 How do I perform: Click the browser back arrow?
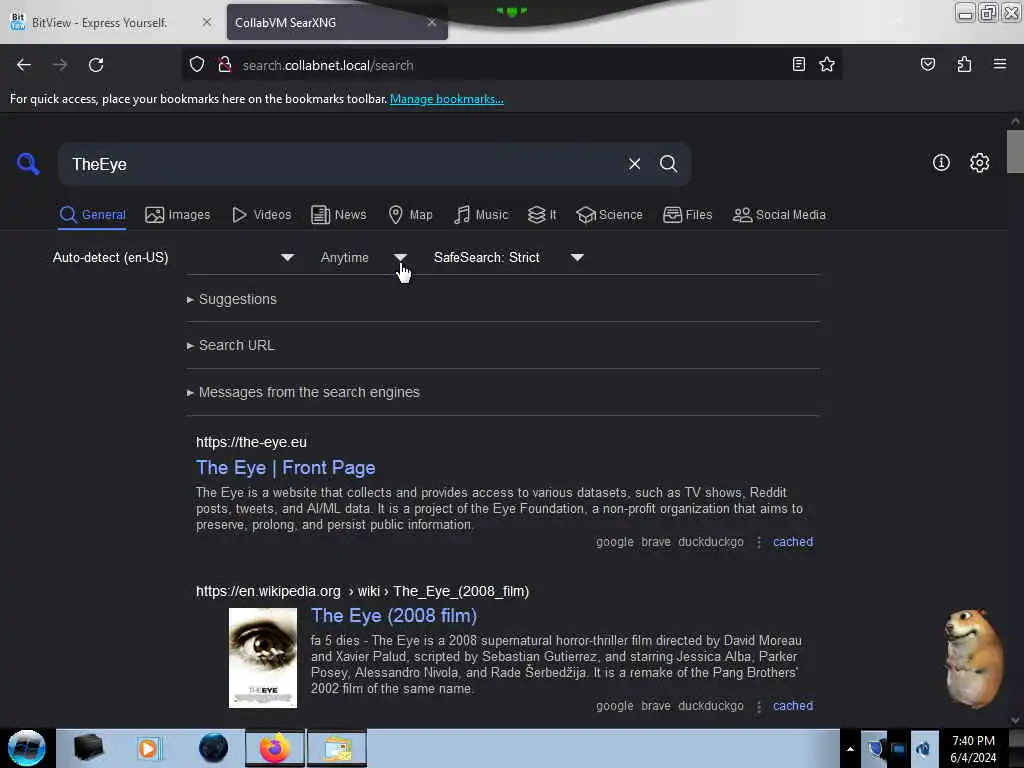pyautogui.click(x=24, y=65)
